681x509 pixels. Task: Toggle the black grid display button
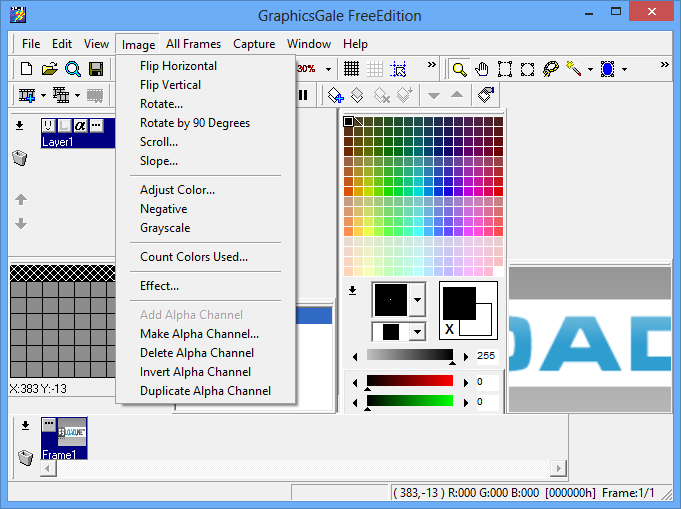pyautogui.click(x=352, y=69)
